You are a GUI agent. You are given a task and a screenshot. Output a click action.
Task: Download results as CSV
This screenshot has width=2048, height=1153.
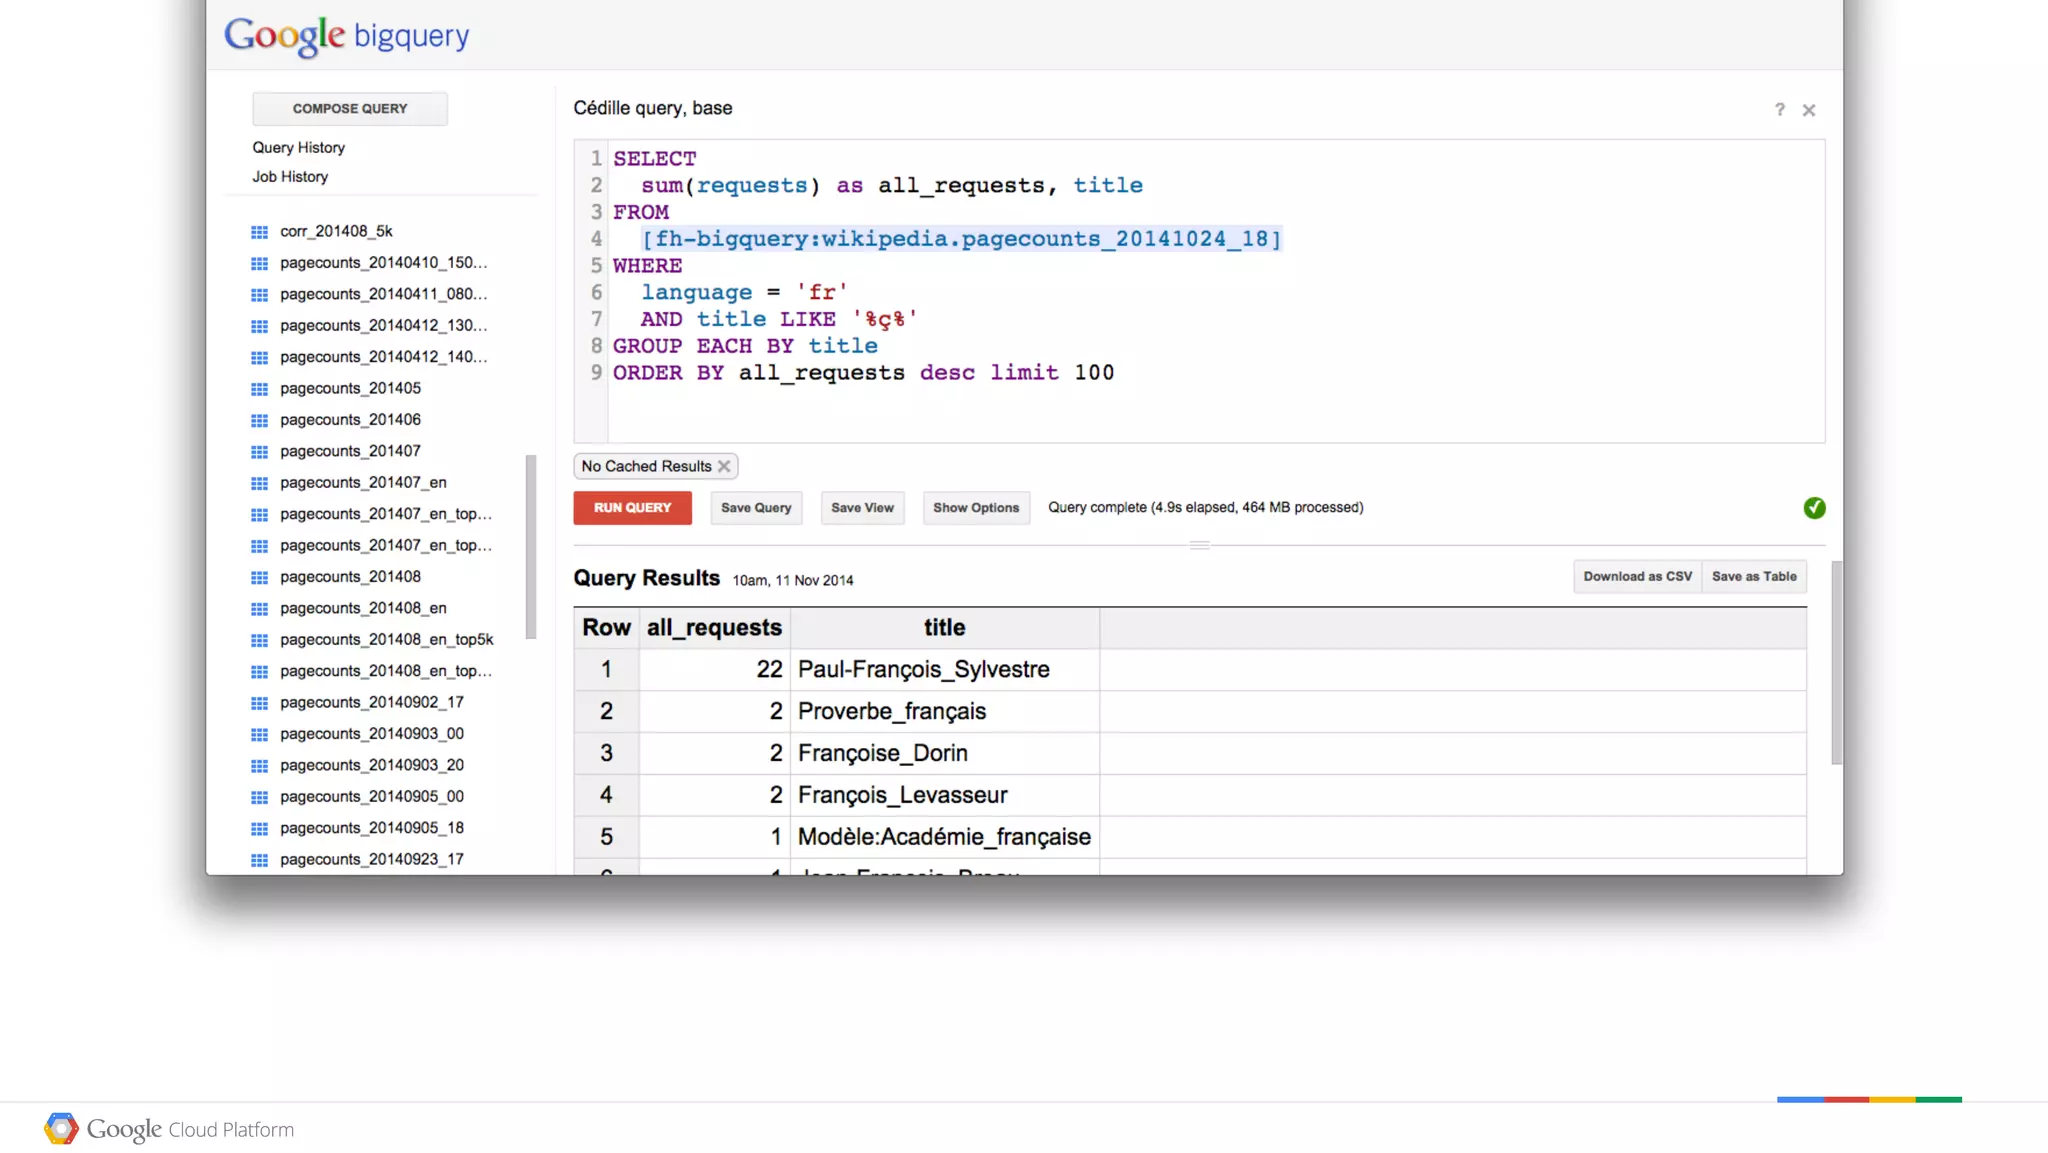click(1637, 577)
